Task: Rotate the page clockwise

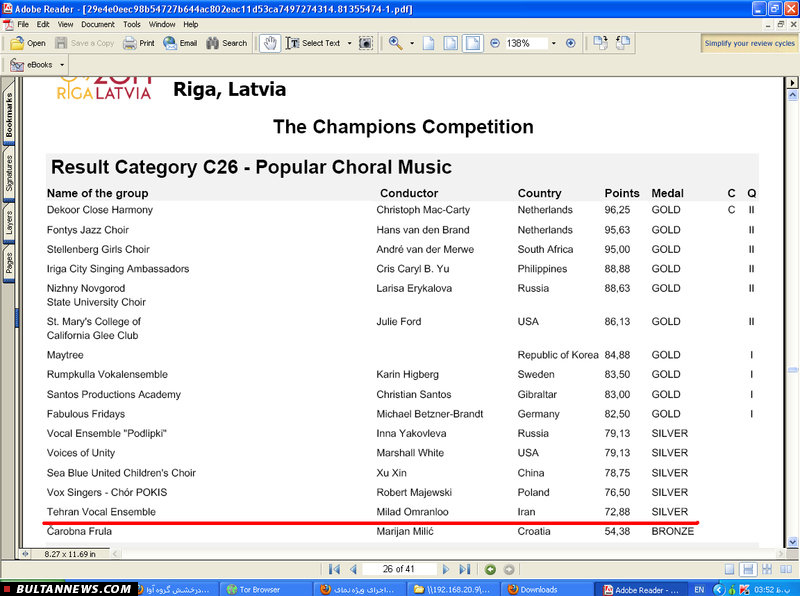Action: click(601, 43)
